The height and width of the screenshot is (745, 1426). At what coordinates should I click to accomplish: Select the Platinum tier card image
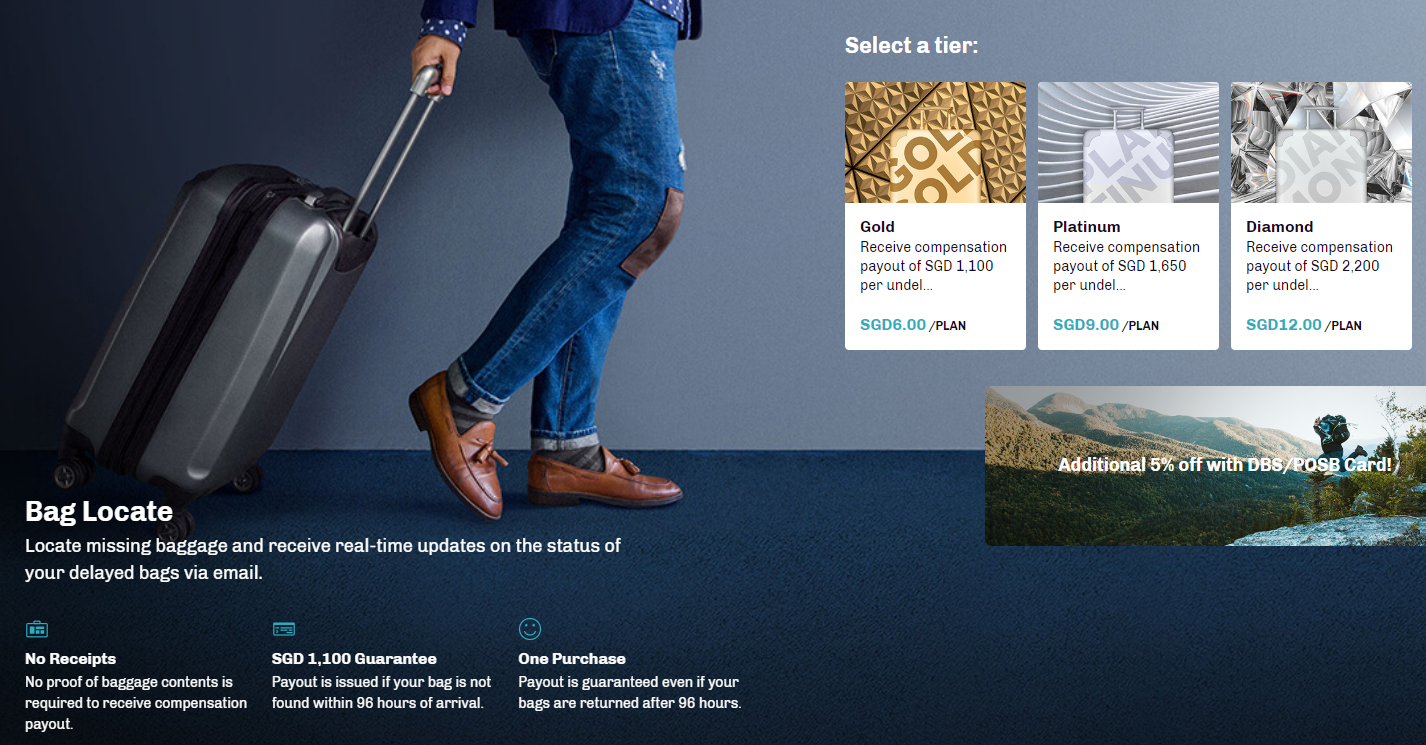1128,143
